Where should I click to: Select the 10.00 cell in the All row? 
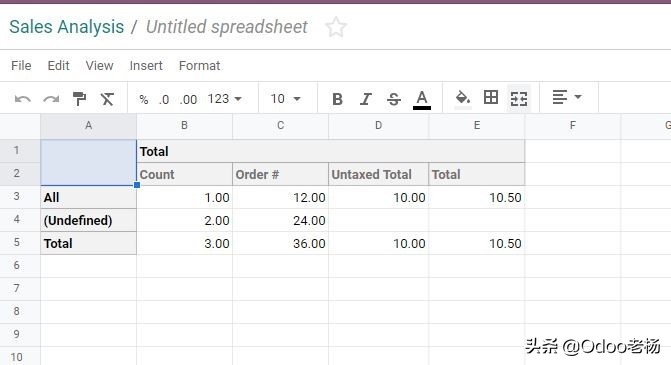pos(378,197)
